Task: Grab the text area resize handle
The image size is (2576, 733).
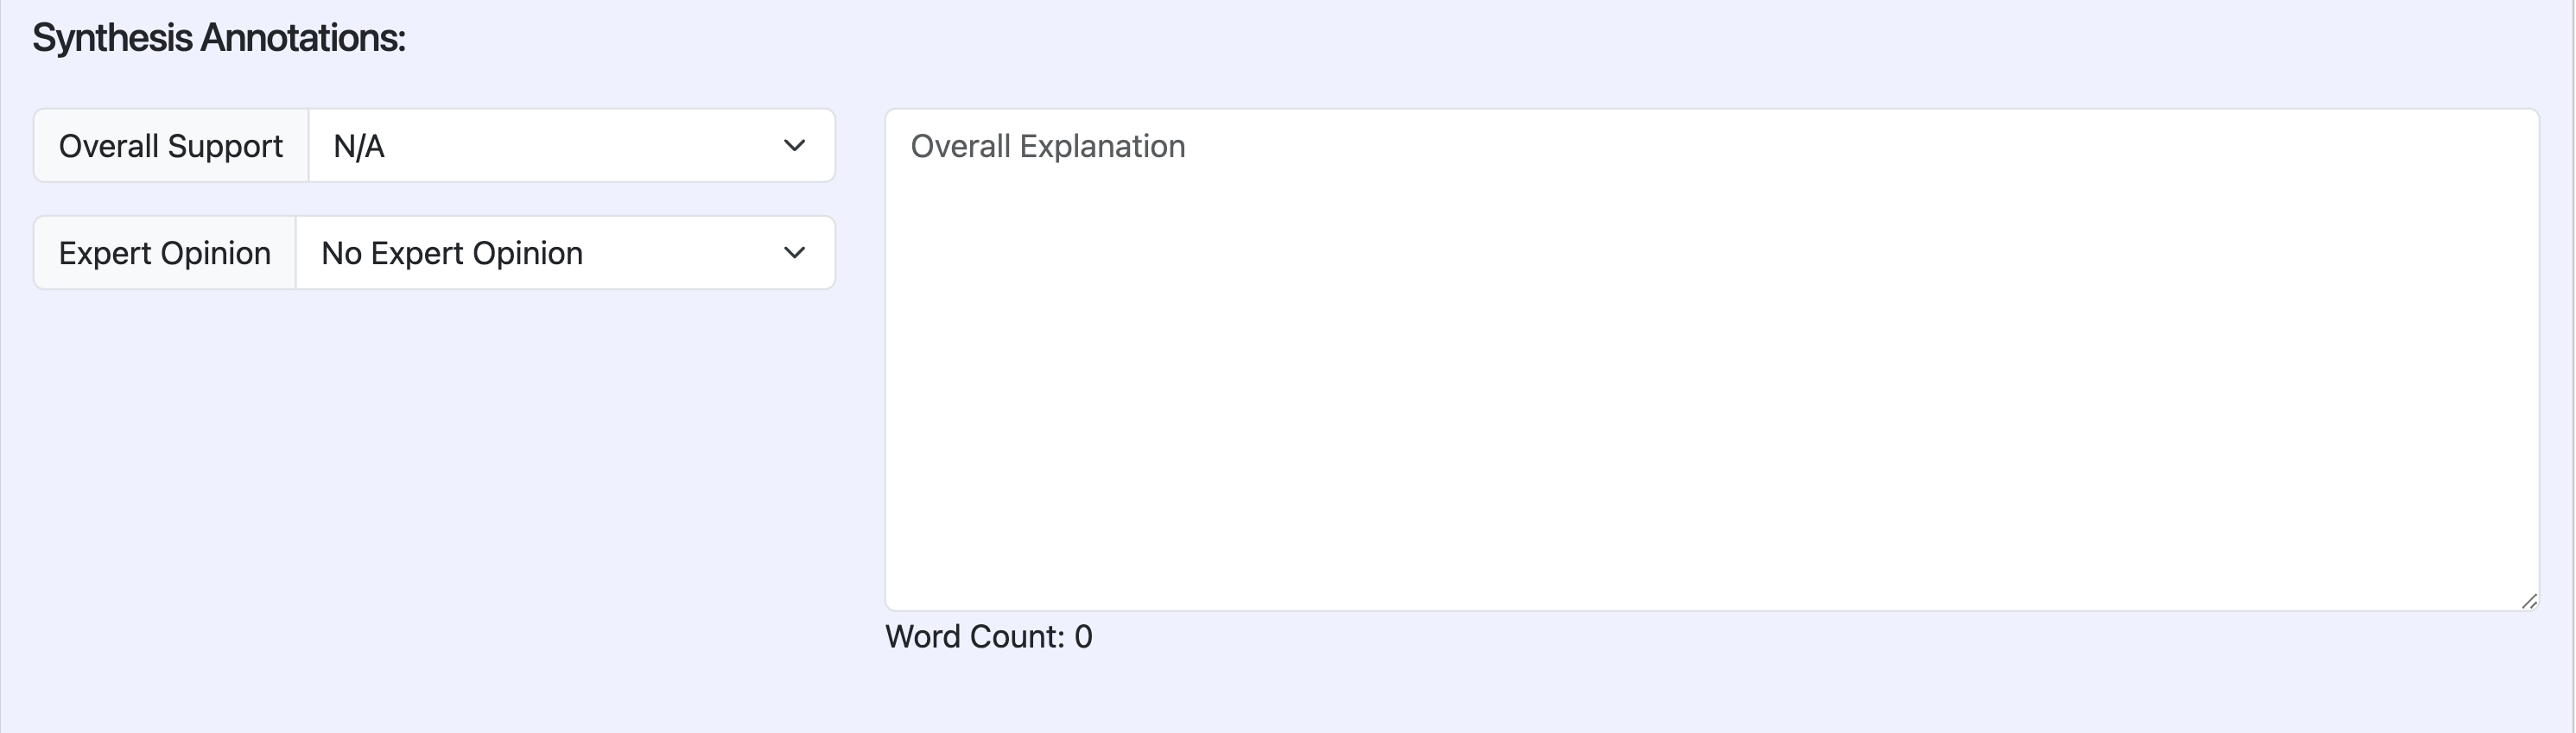Action: pyautogui.click(x=2528, y=600)
